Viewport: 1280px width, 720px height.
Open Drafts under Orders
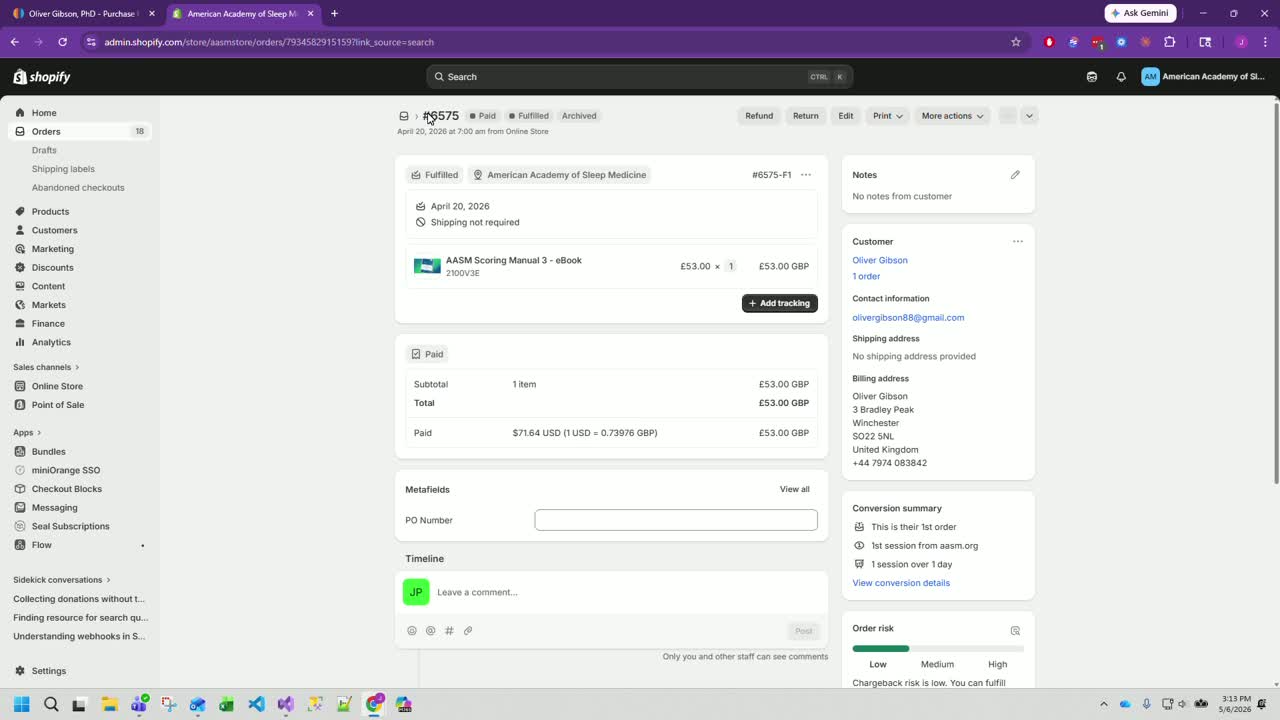(x=44, y=150)
